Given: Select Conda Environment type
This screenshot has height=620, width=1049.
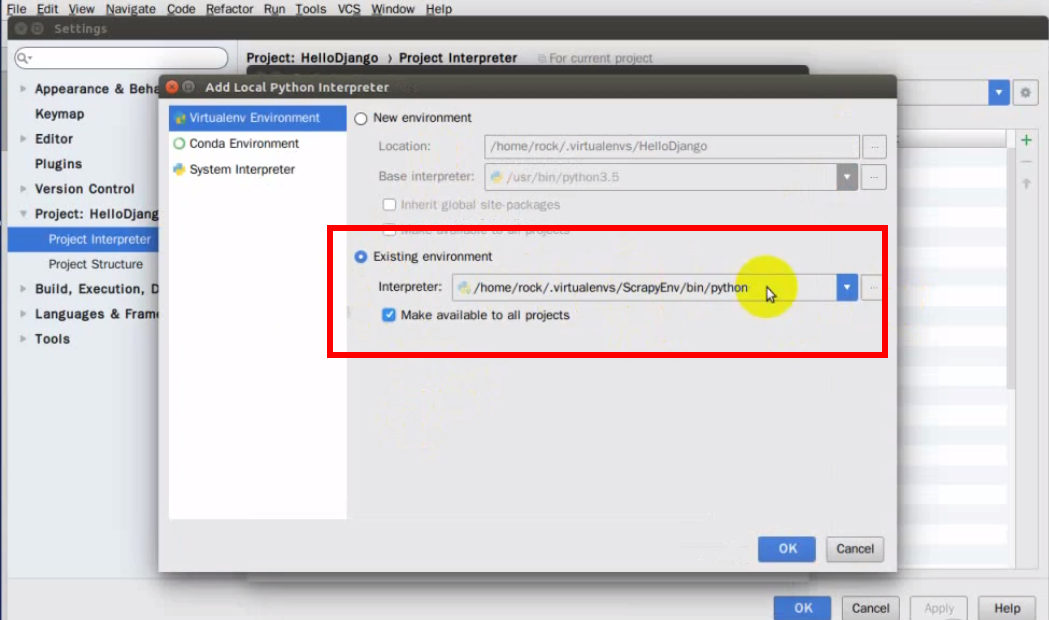Looking at the screenshot, I should 258,143.
